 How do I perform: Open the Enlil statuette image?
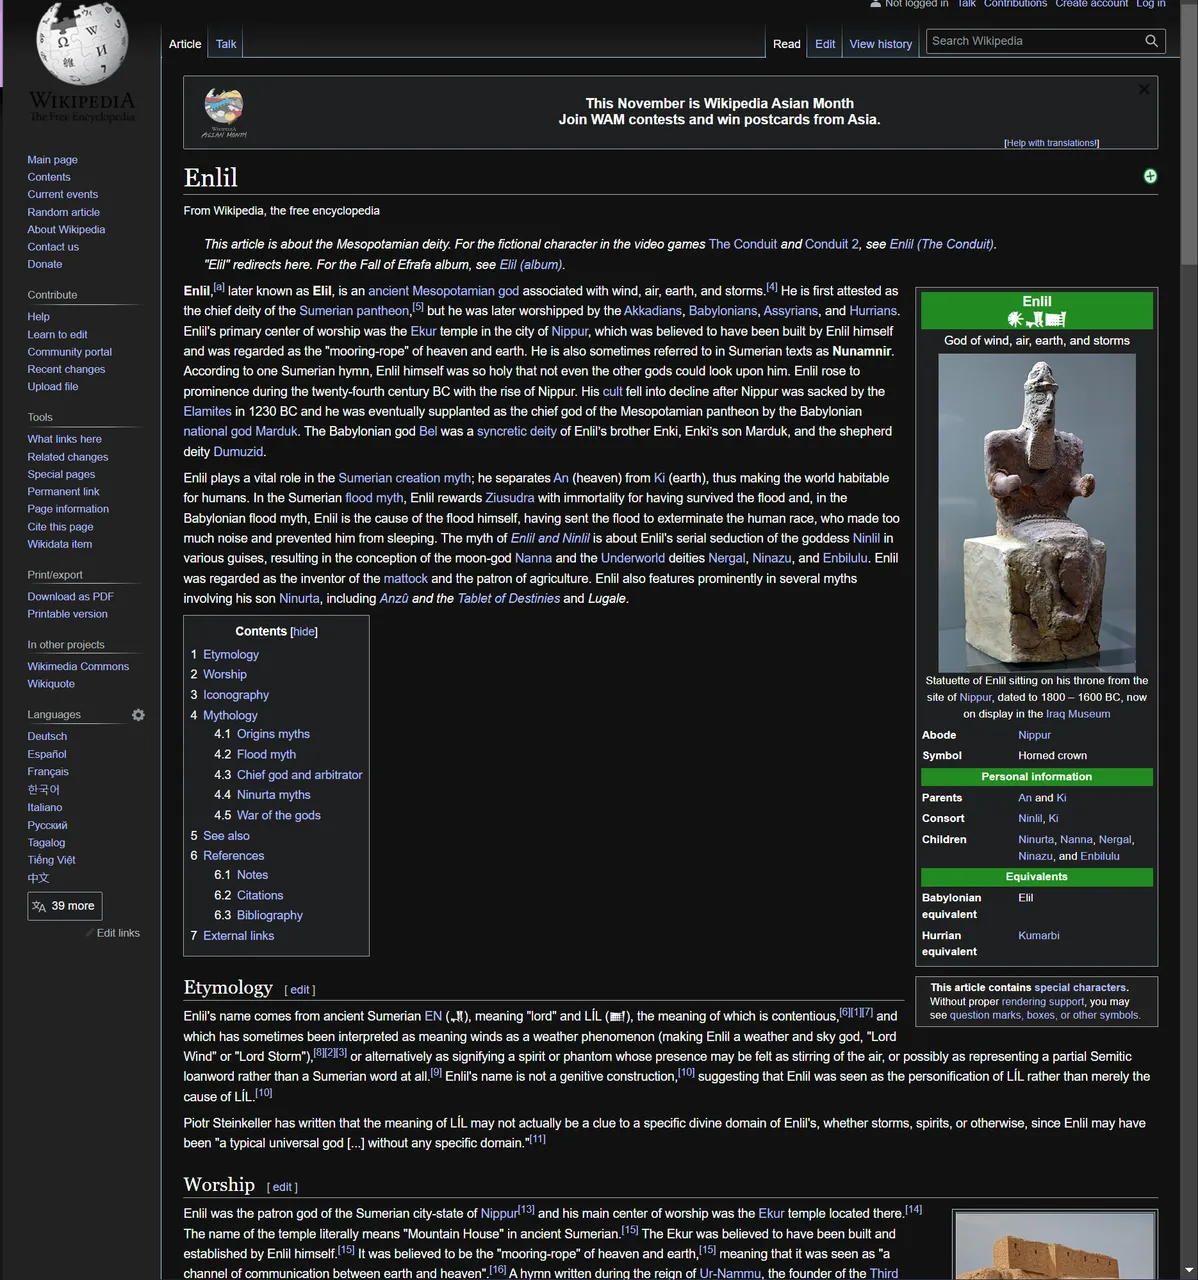(x=1037, y=512)
